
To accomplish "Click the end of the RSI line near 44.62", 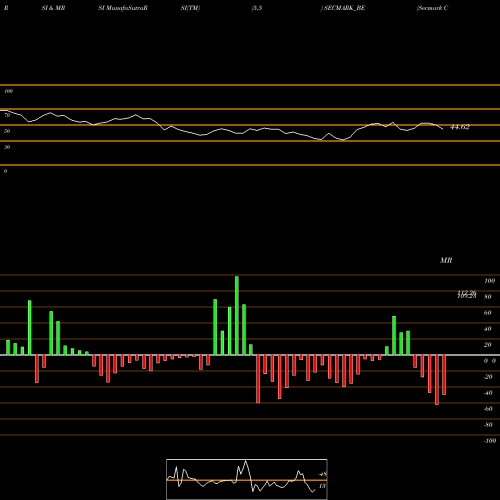I will tap(443, 129).
